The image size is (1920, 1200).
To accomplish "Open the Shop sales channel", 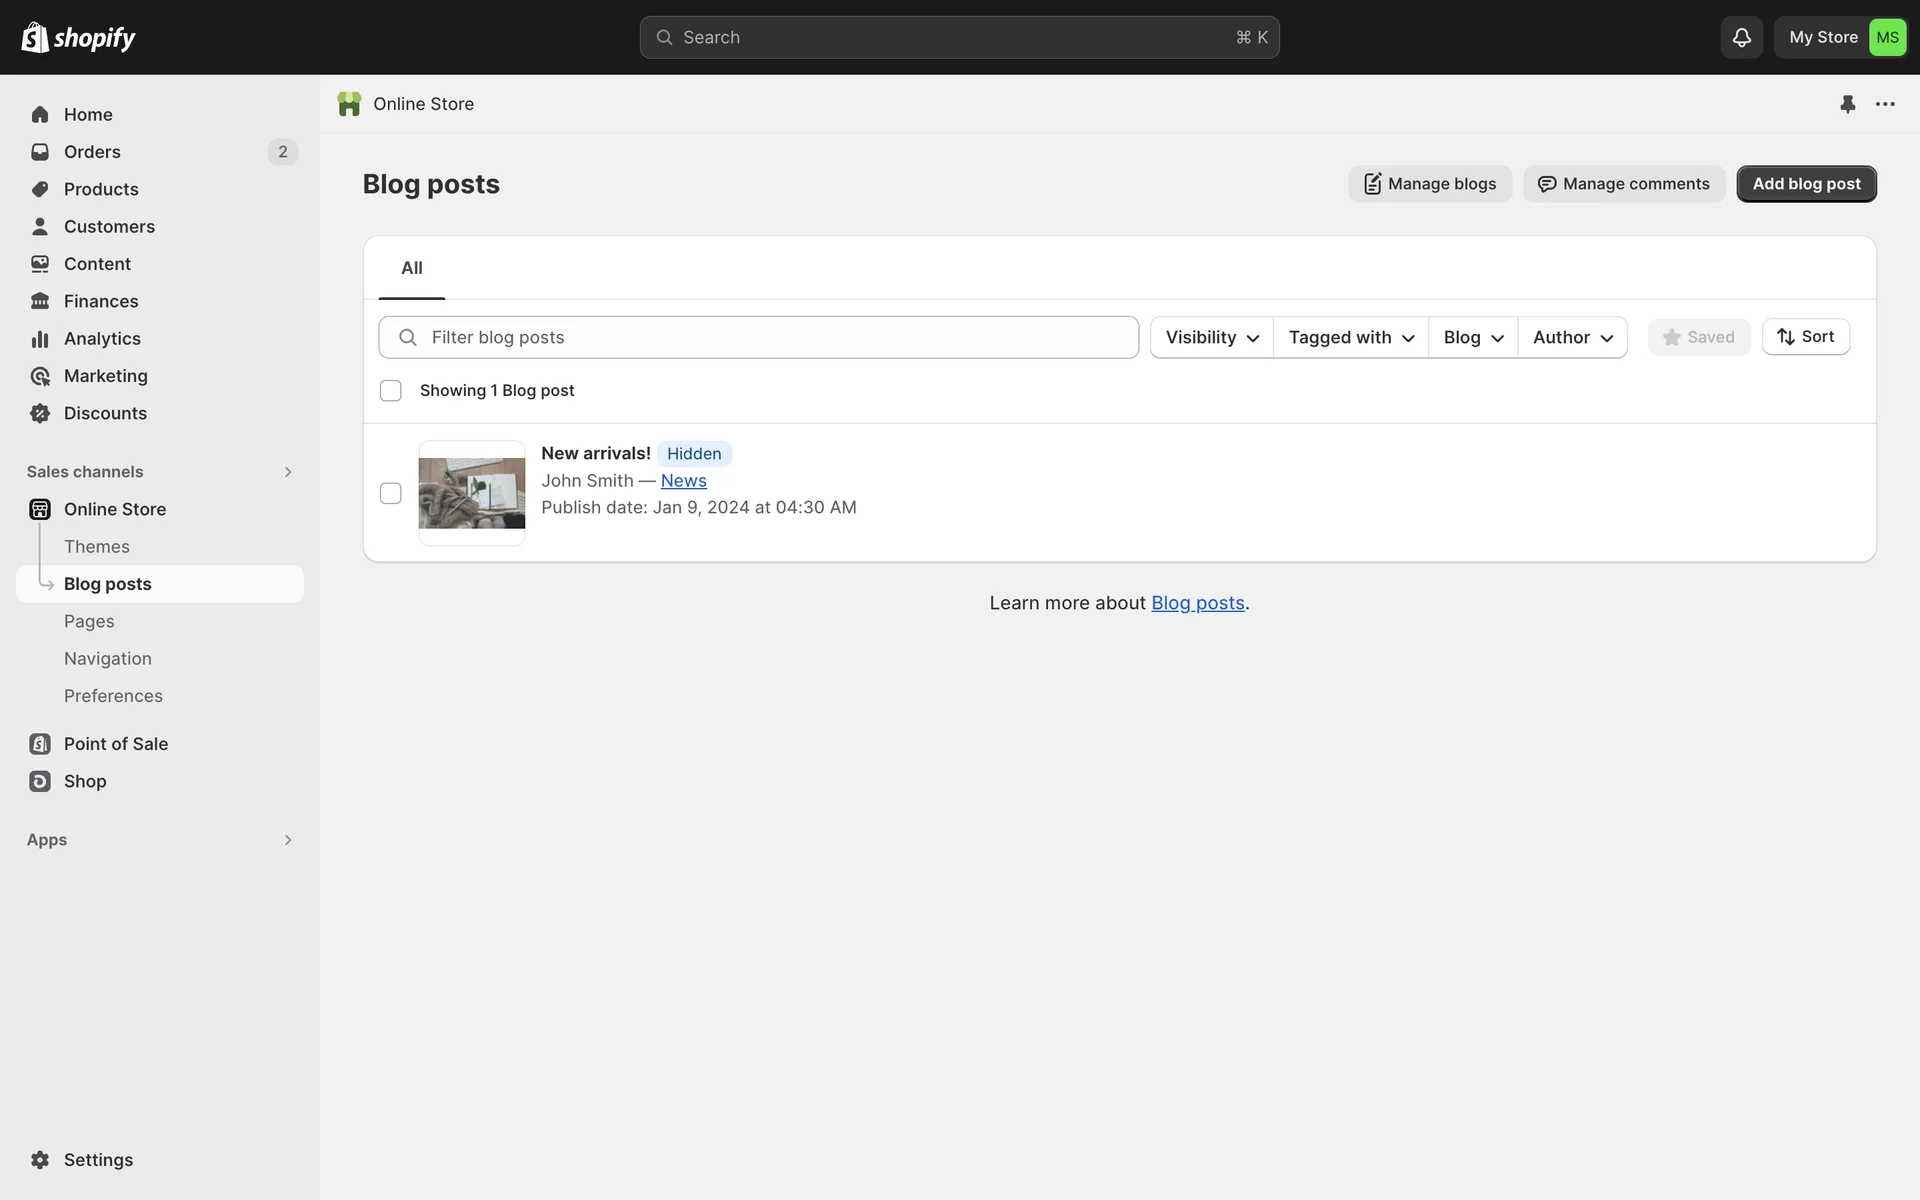I will (85, 781).
